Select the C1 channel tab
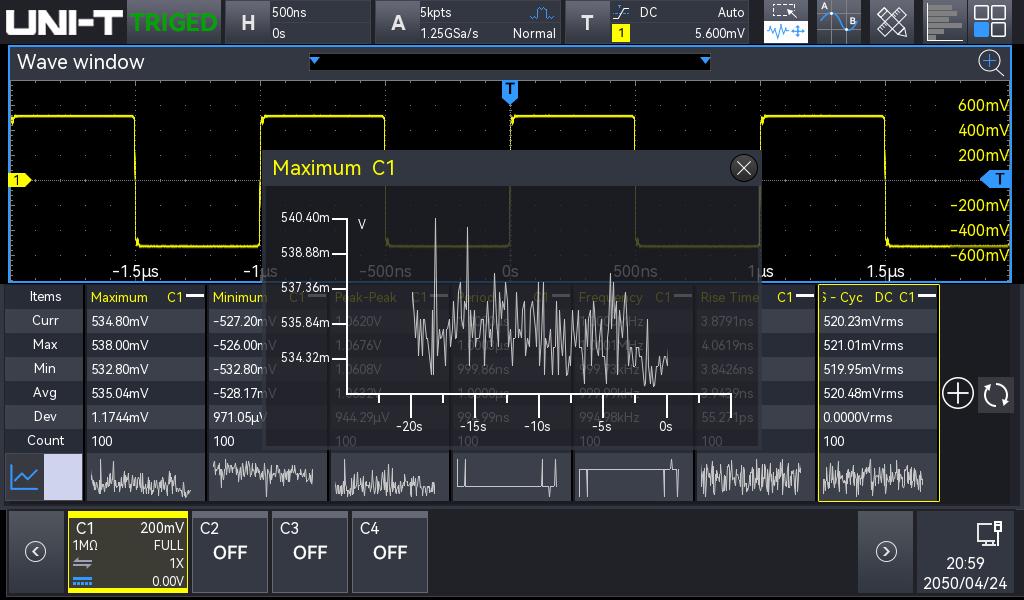This screenshot has height=600, width=1024. [x=128, y=552]
